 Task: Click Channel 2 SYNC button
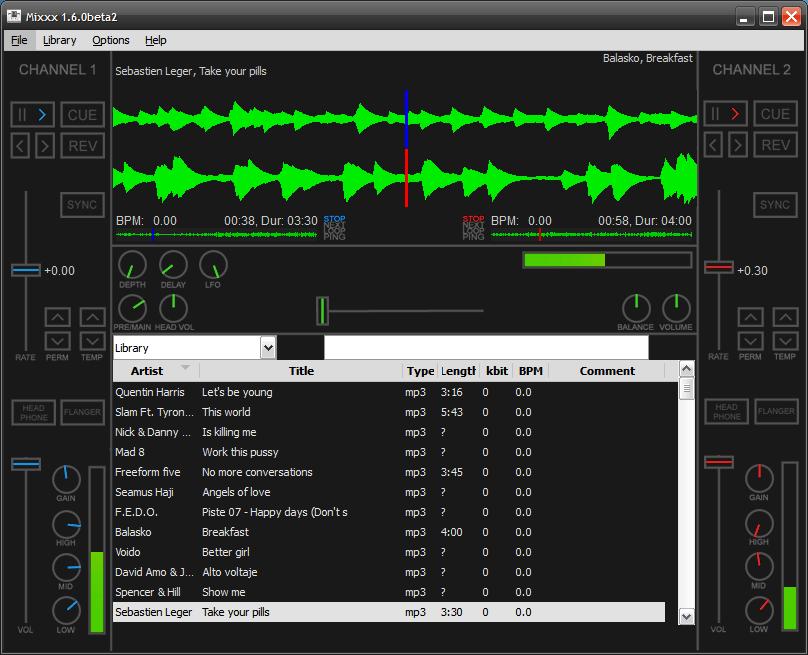click(776, 205)
